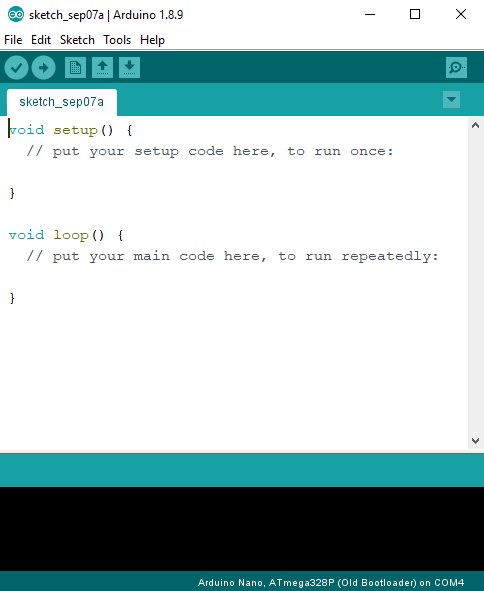Click the 'void loop() {' line
The height and width of the screenshot is (591, 484).
(x=66, y=235)
